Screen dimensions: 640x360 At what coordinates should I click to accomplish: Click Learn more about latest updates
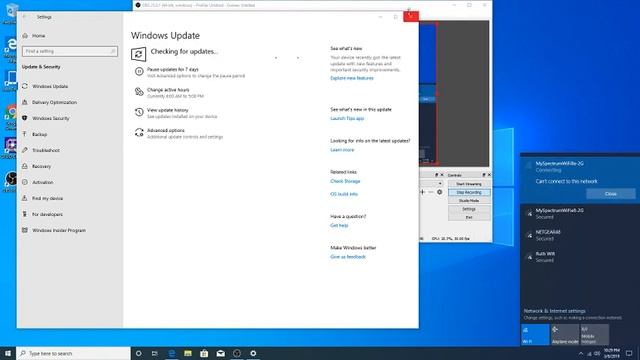(x=342, y=150)
